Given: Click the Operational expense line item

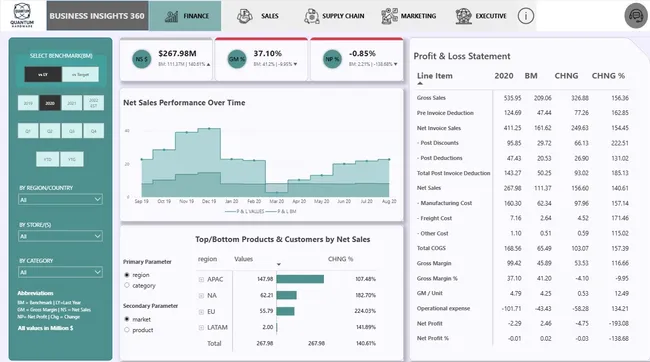Looking at the screenshot, I should 443,309.
